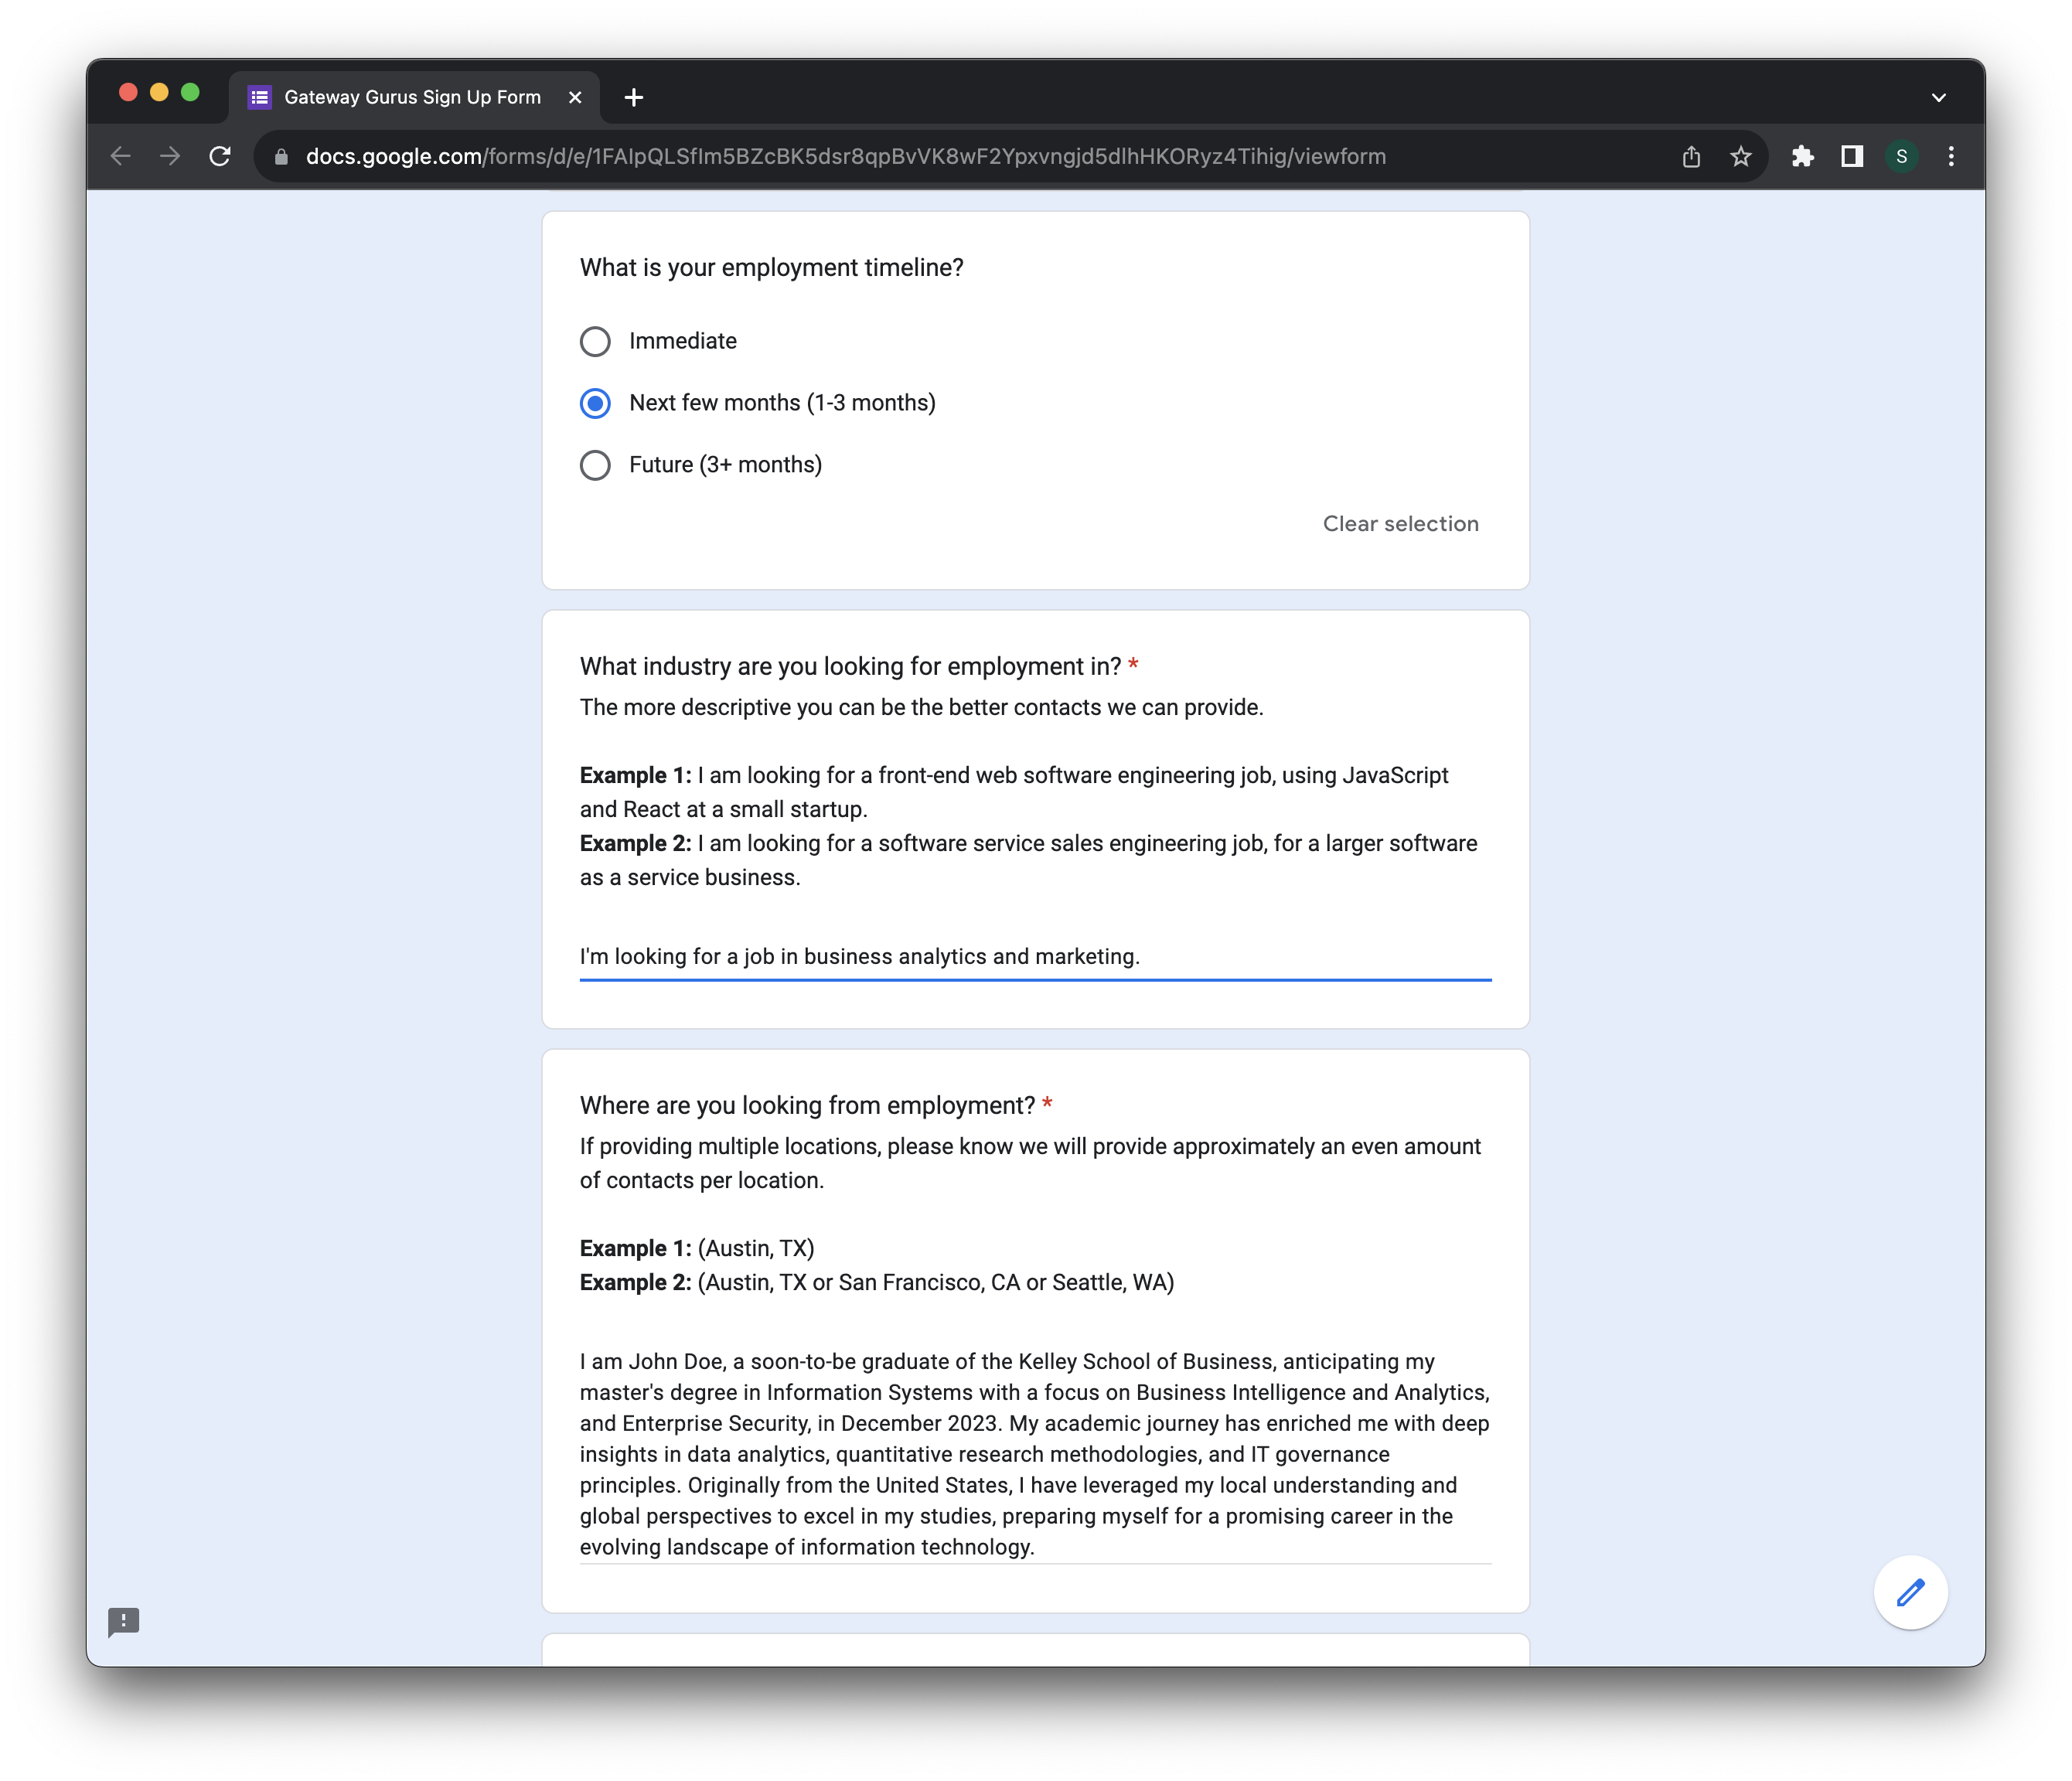Open a new browser tab
The image size is (2072, 1781).
click(x=633, y=97)
